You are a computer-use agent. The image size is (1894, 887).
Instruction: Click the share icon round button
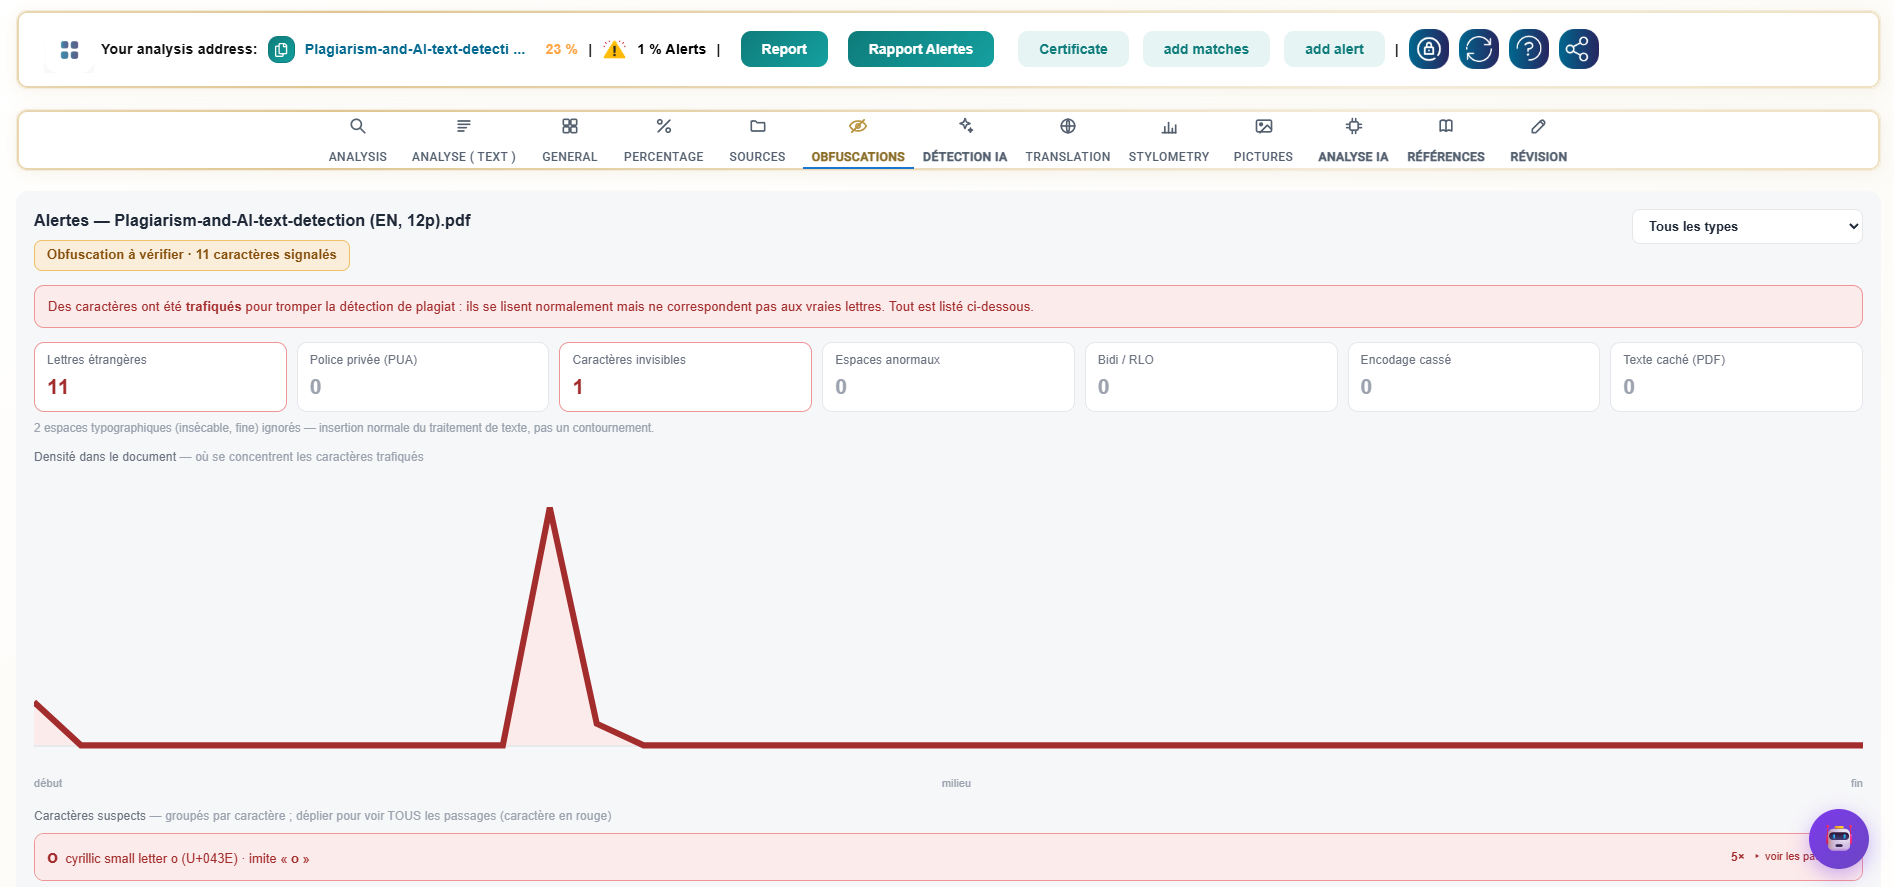click(x=1579, y=49)
